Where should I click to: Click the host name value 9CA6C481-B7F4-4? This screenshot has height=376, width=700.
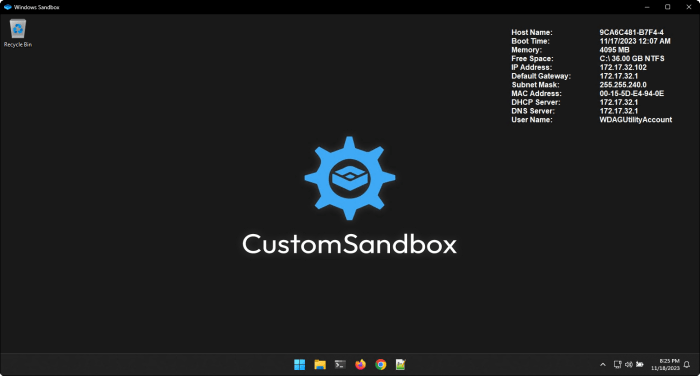coord(631,33)
